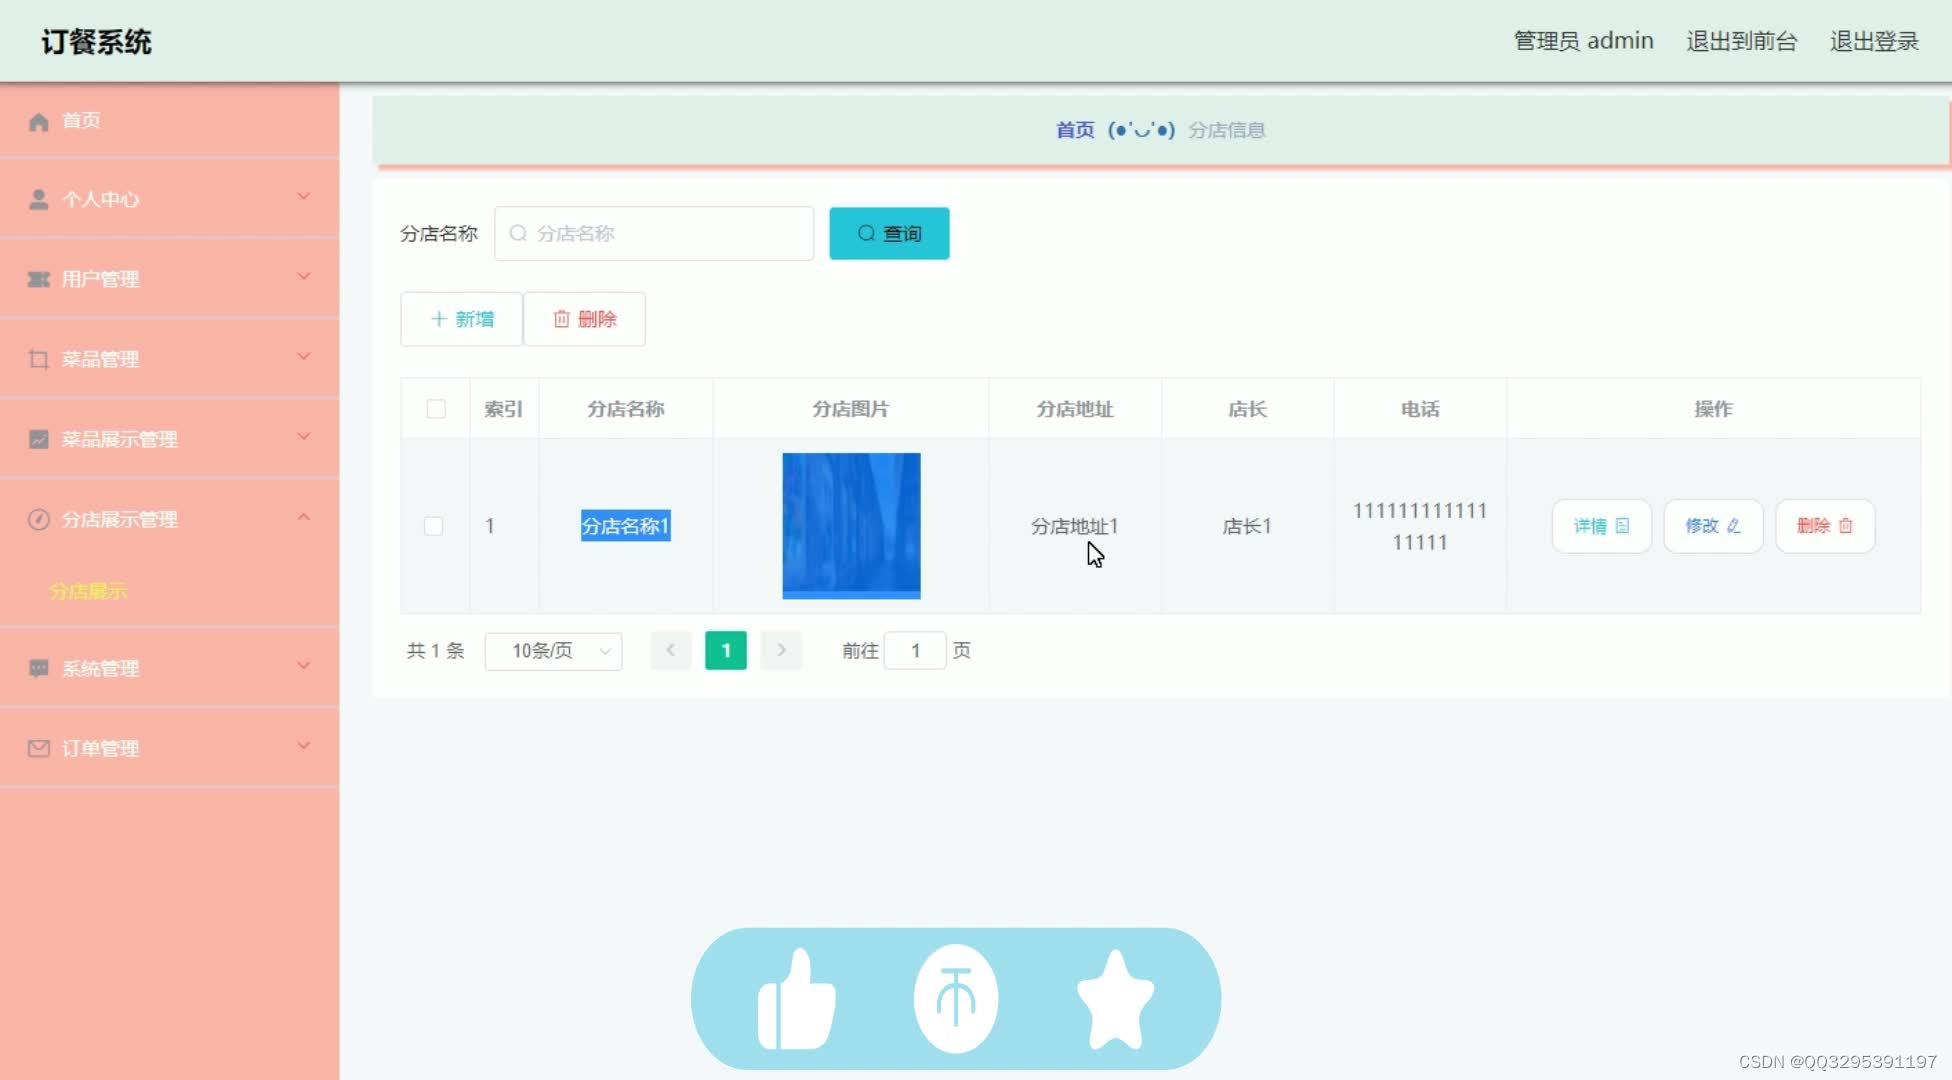Screen dimensions: 1952x1080
Task: Click 修改 for 分店名称1 row
Action: click(1712, 526)
